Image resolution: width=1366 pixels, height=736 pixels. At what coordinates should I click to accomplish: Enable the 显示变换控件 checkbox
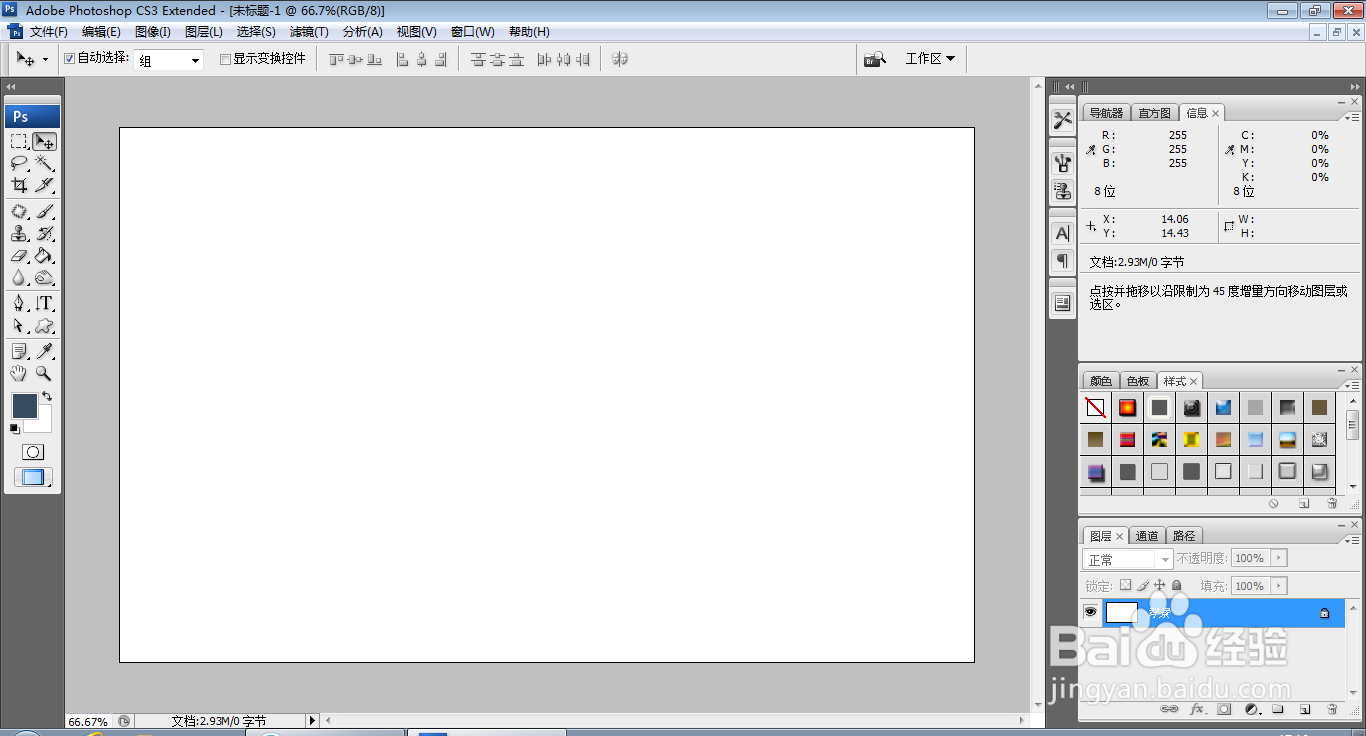click(x=225, y=59)
